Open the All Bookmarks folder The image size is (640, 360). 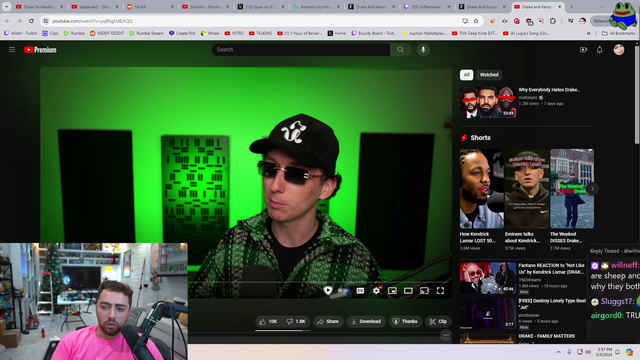pos(618,33)
